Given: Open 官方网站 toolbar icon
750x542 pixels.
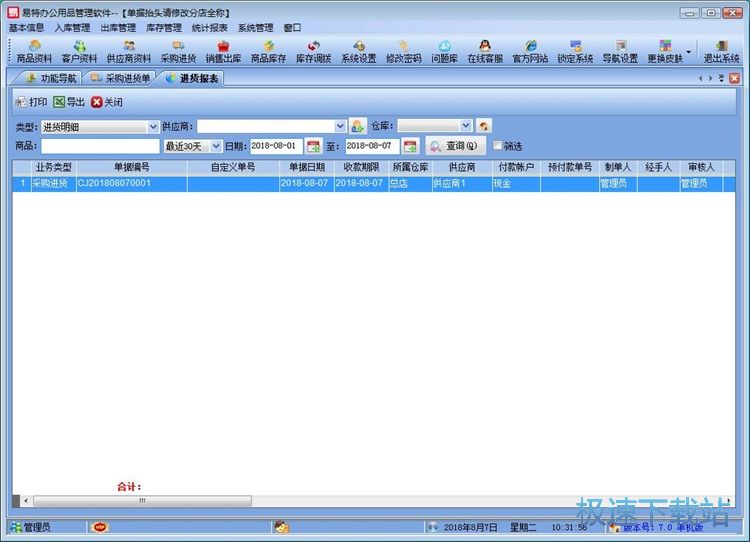Looking at the screenshot, I should click(x=530, y=52).
